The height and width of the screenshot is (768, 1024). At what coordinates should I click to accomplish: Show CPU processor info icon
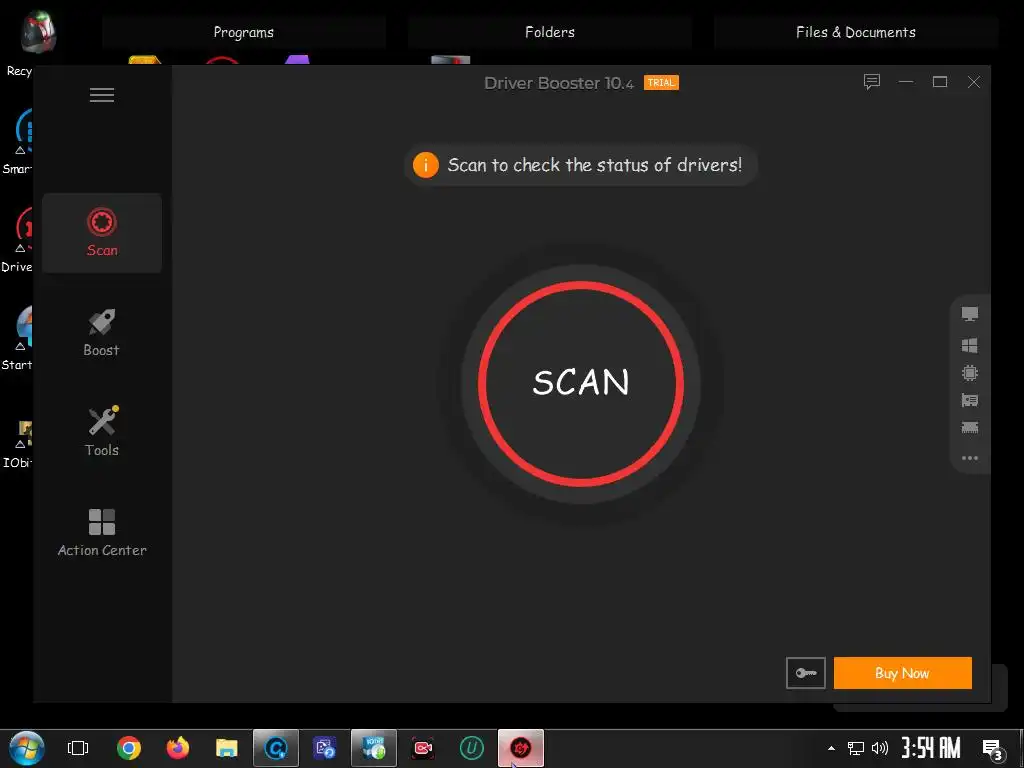coord(970,373)
